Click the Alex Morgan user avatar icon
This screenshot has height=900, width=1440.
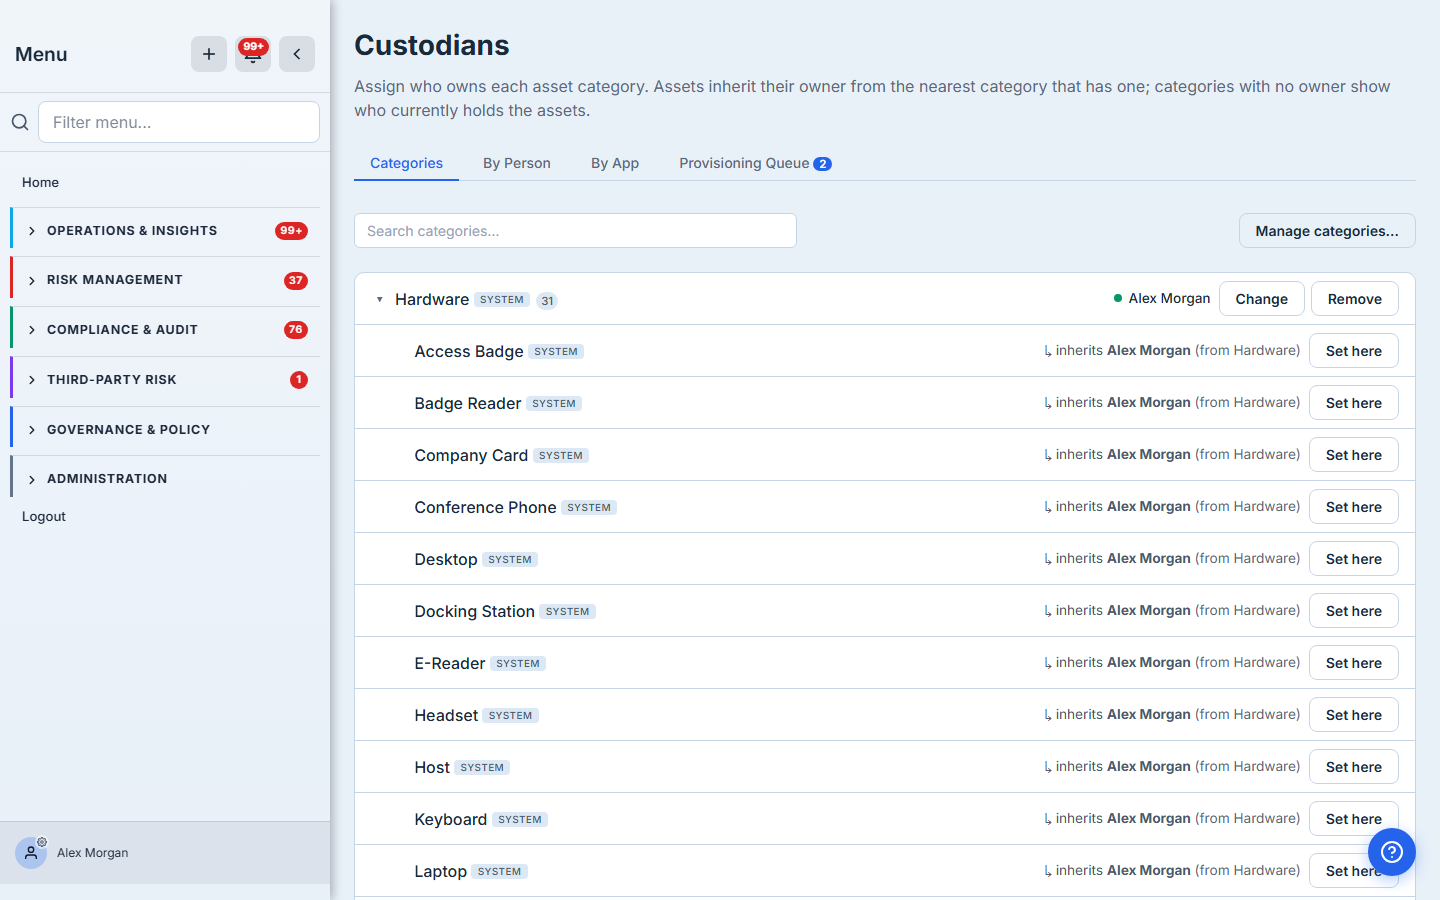tap(31, 853)
